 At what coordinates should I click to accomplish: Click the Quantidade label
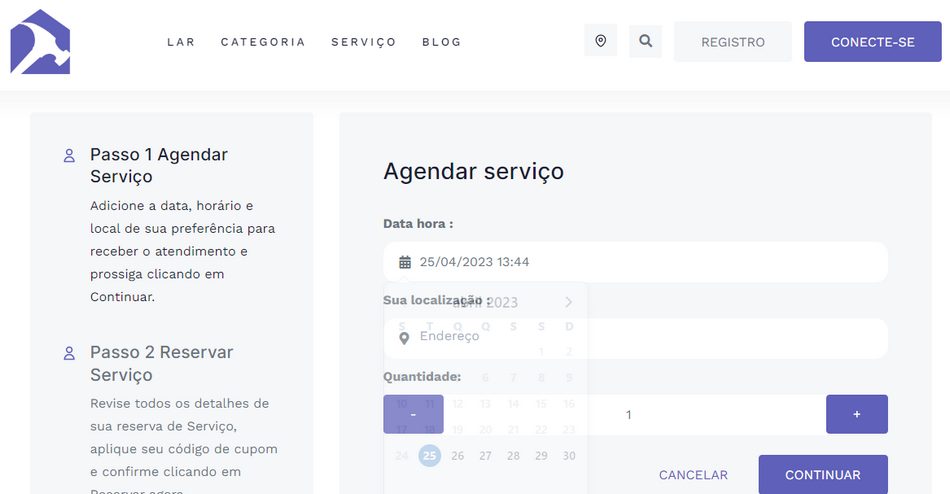(422, 376)
